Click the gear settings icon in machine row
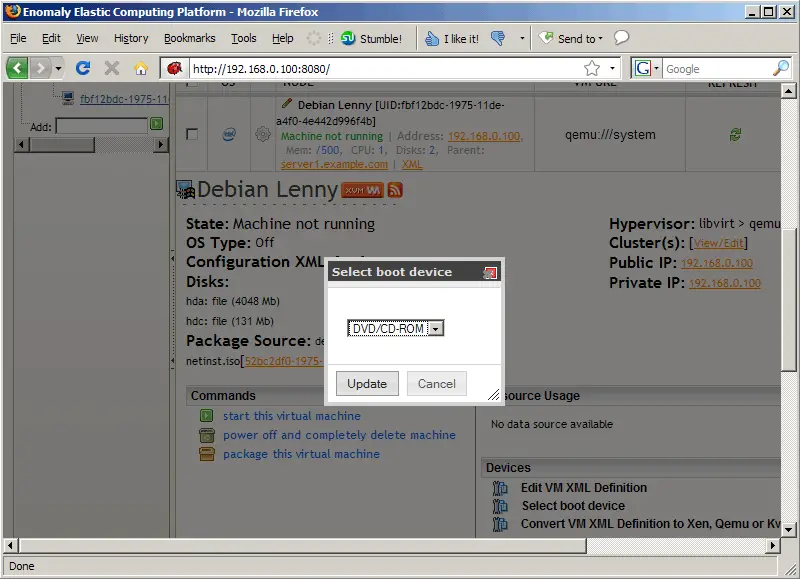Screen dimensions: 800x579 coord(263,134)
